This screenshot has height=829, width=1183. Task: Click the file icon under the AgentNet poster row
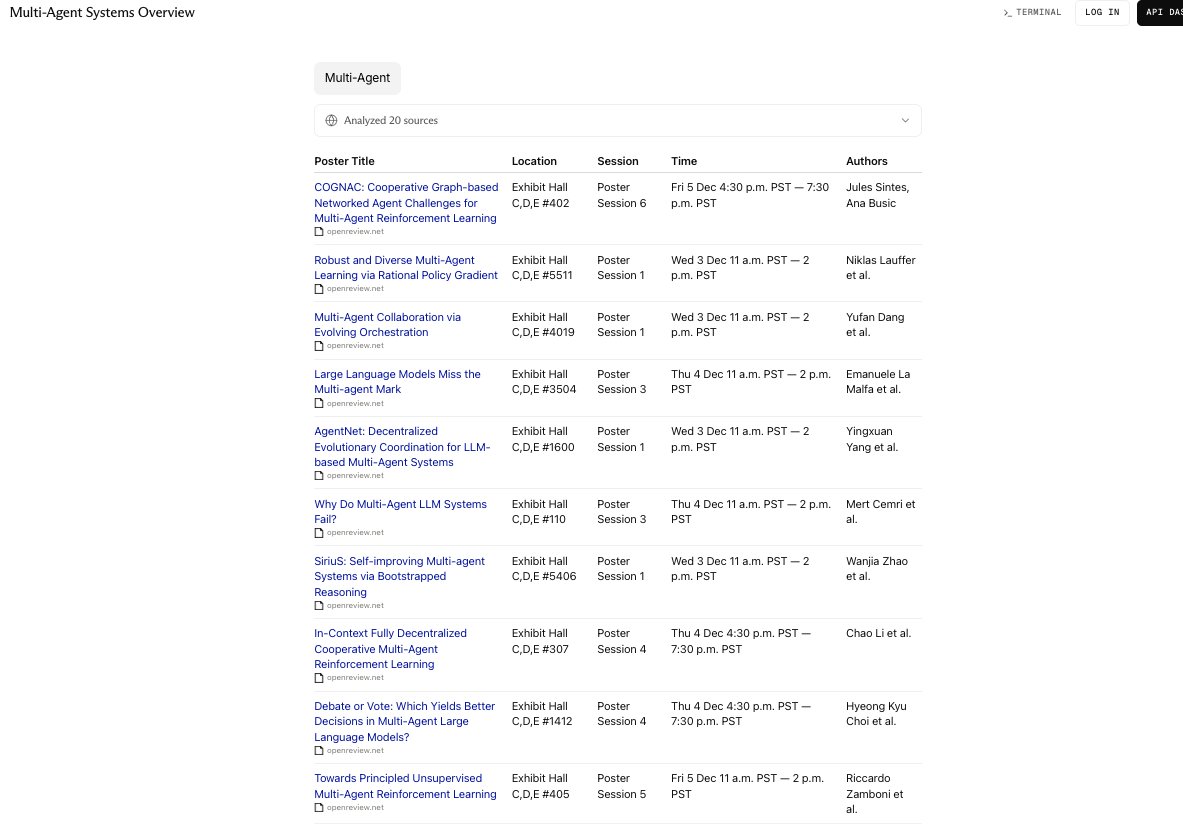[318, 475]
